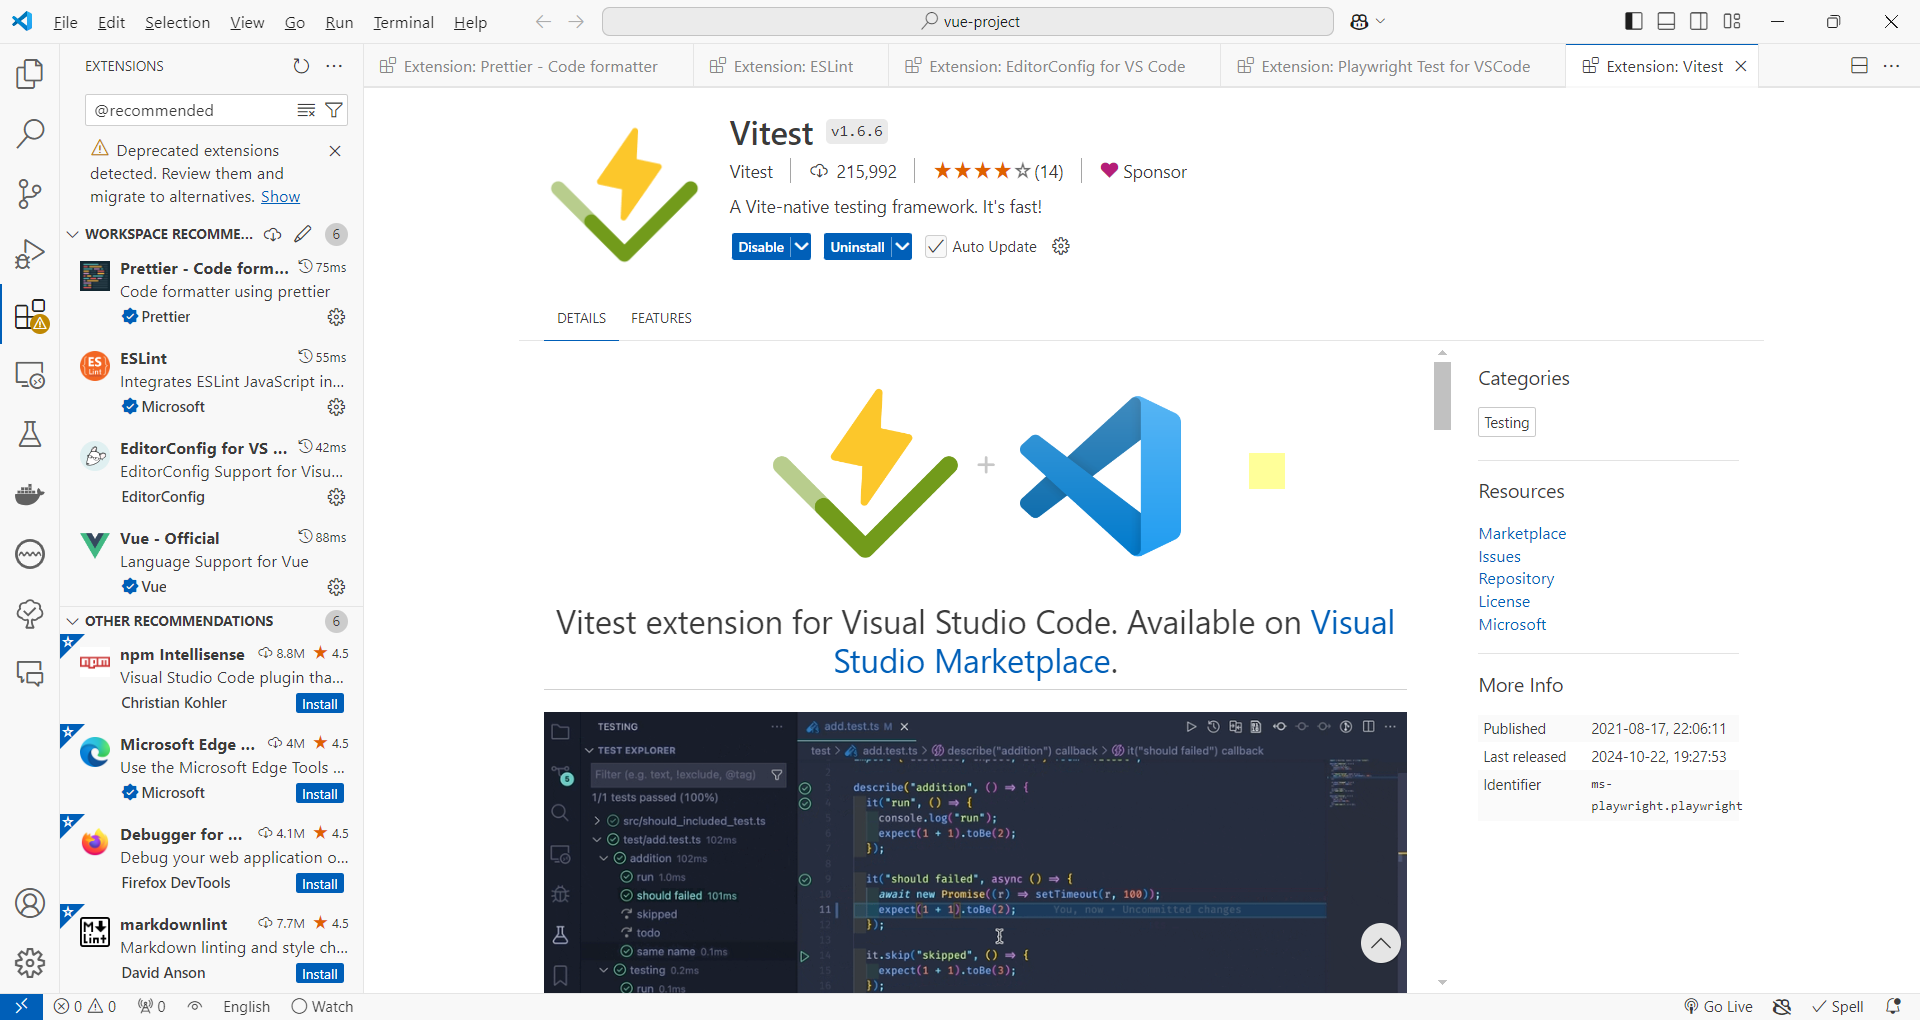The height and width of the screenshot is (1020, 1920).
Task: Sponsor the Vitest extension
Action: (1143, 172)
